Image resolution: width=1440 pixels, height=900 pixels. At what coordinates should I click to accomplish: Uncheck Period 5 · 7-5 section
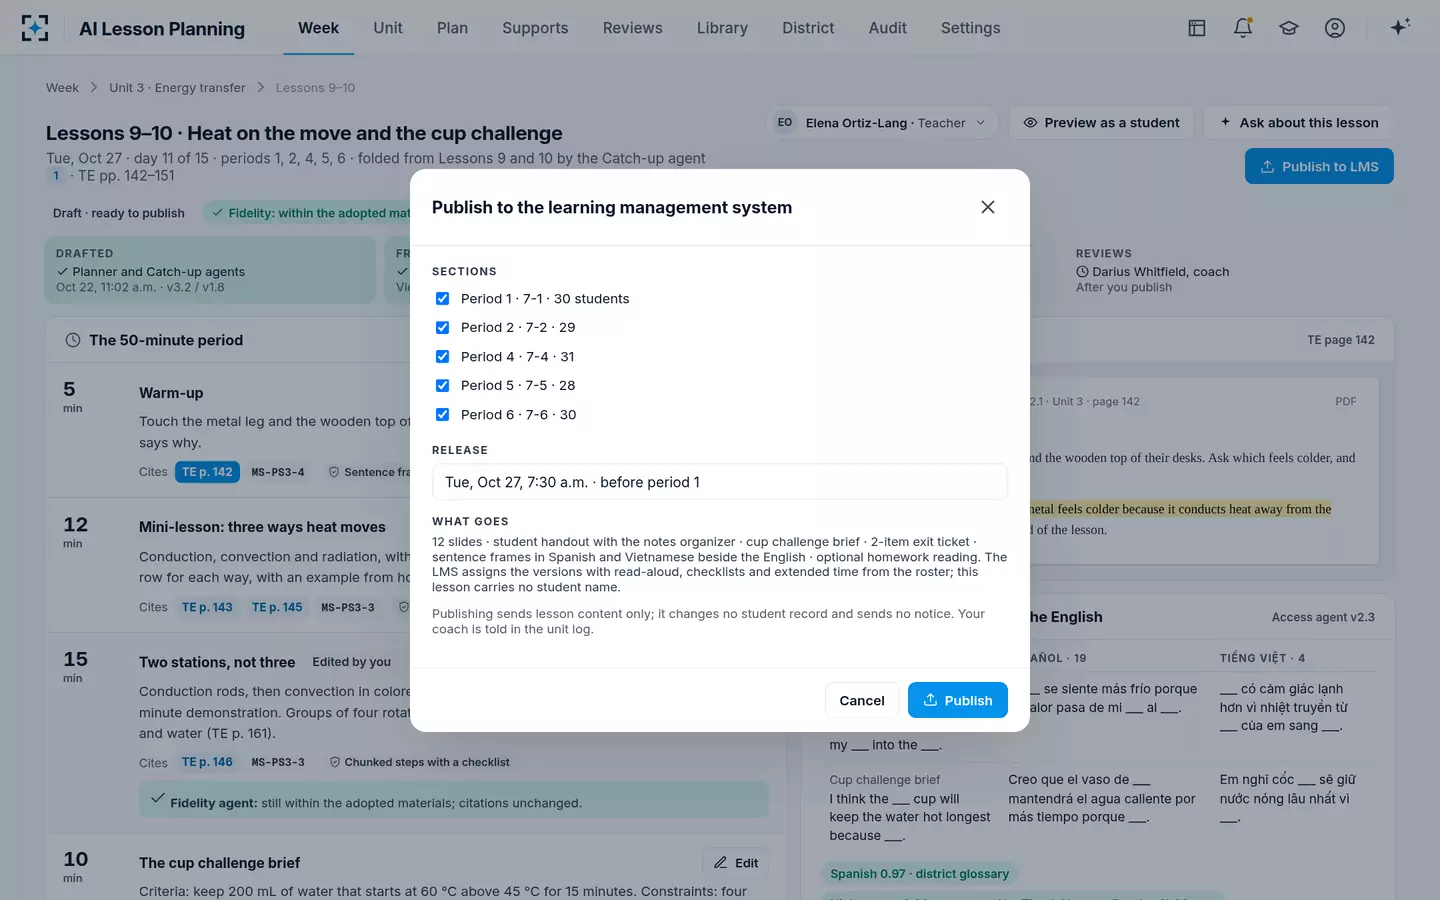tap(442, 386)
